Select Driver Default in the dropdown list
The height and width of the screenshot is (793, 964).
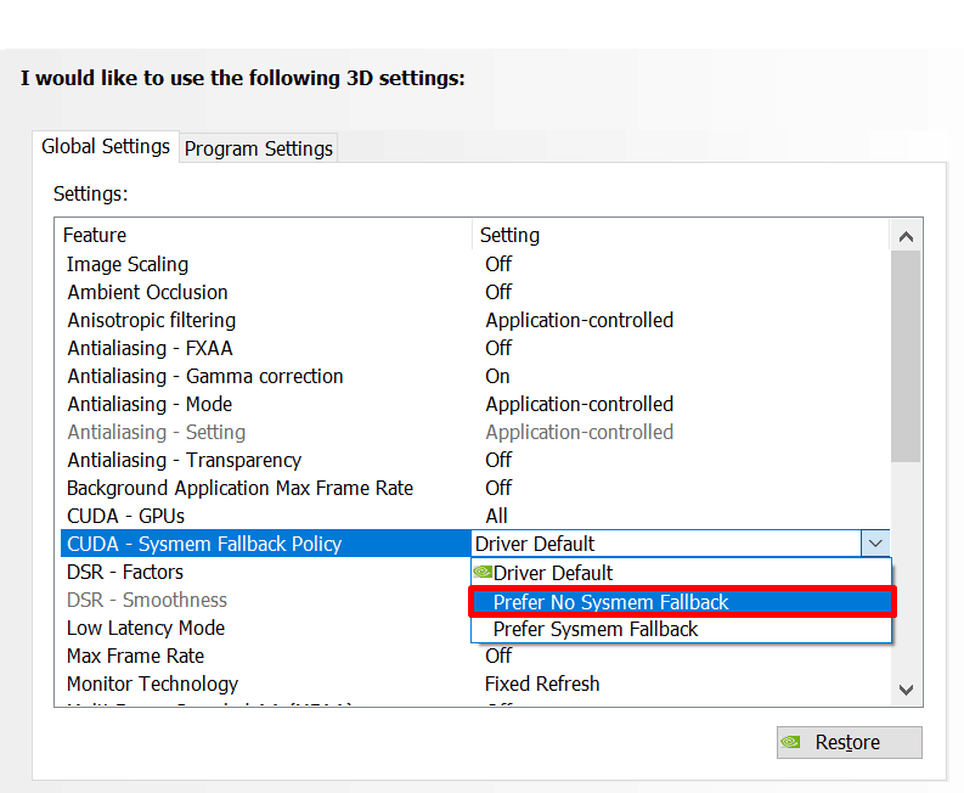(x=681, y=573)
